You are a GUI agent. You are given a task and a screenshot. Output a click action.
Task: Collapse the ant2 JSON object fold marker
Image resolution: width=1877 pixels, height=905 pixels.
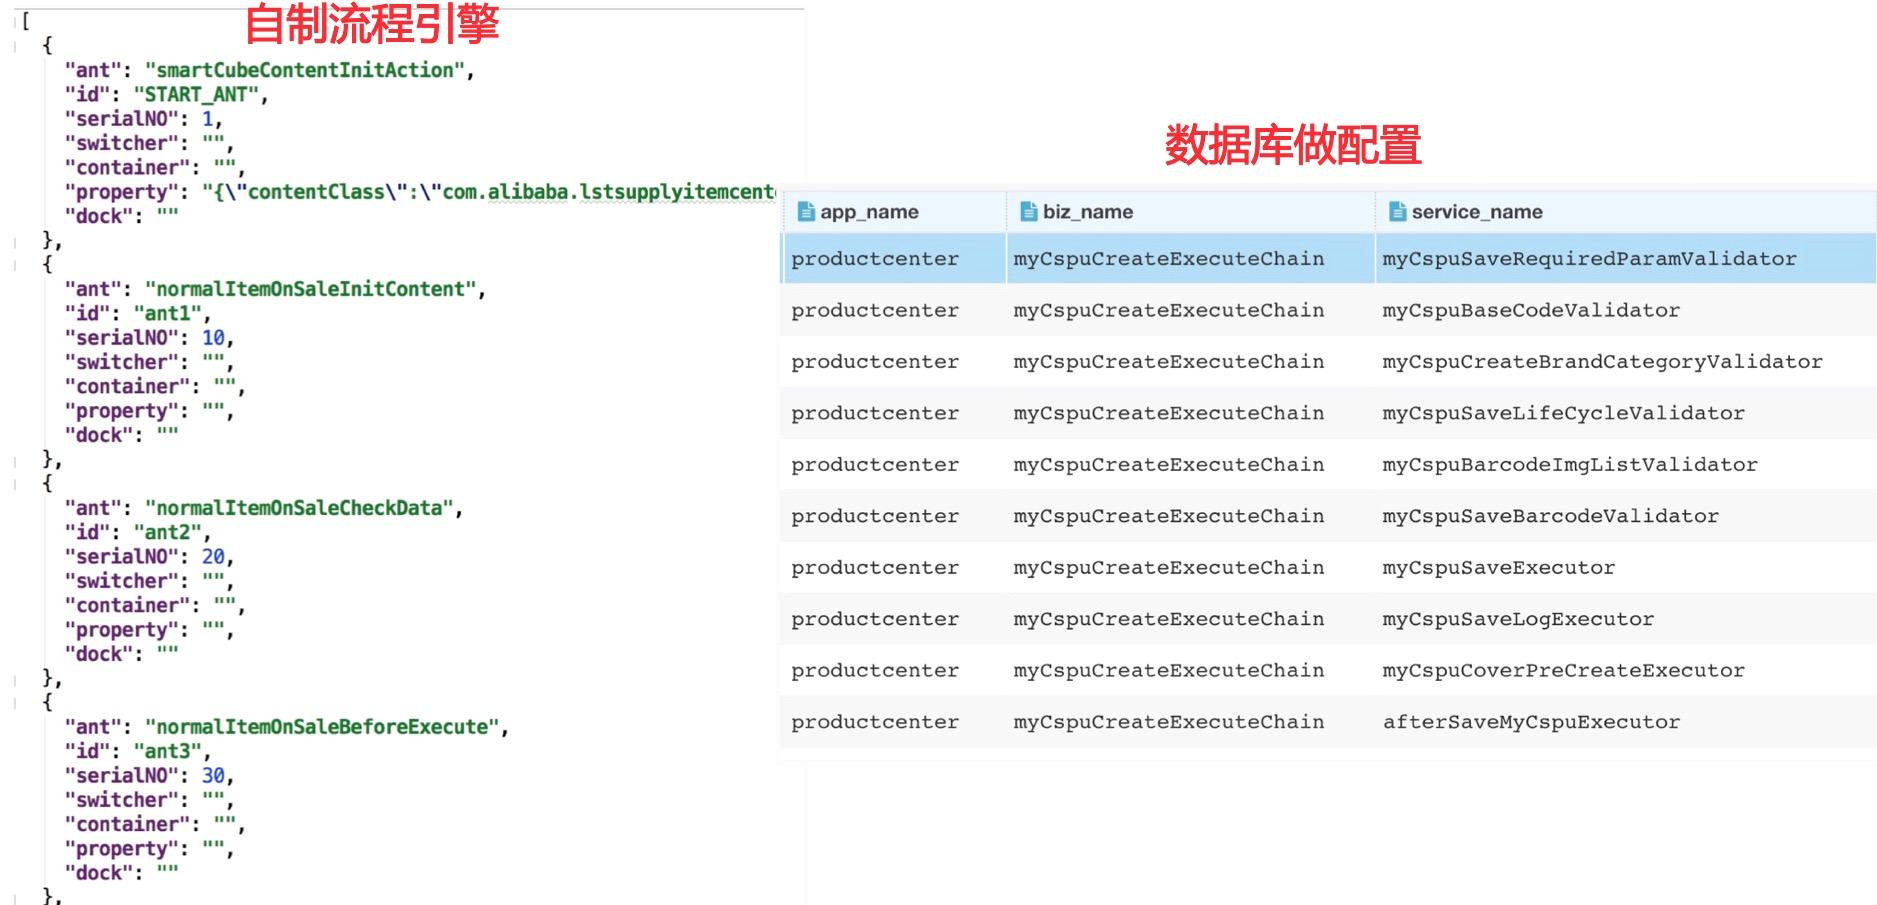pyautogui.click(x=13, y=484)
